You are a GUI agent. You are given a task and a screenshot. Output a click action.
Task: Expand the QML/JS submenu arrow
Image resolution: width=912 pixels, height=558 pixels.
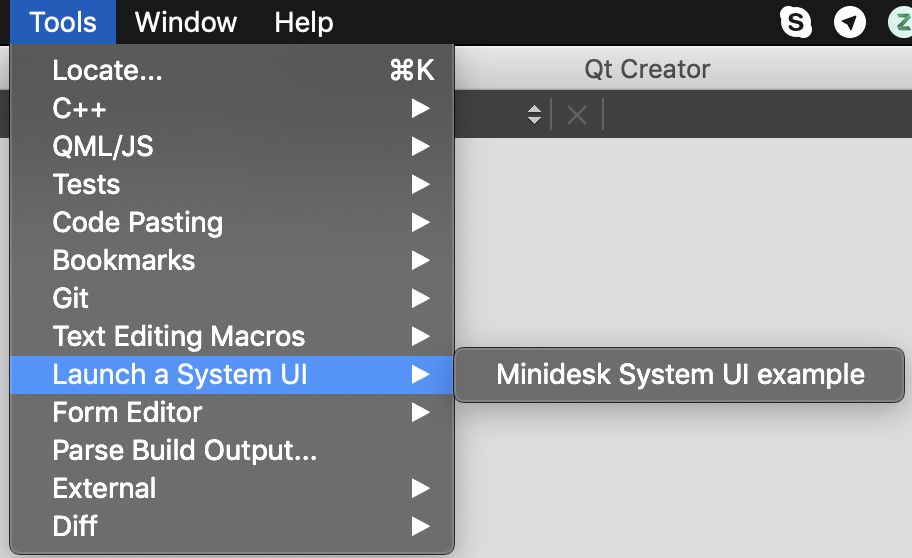421,146
